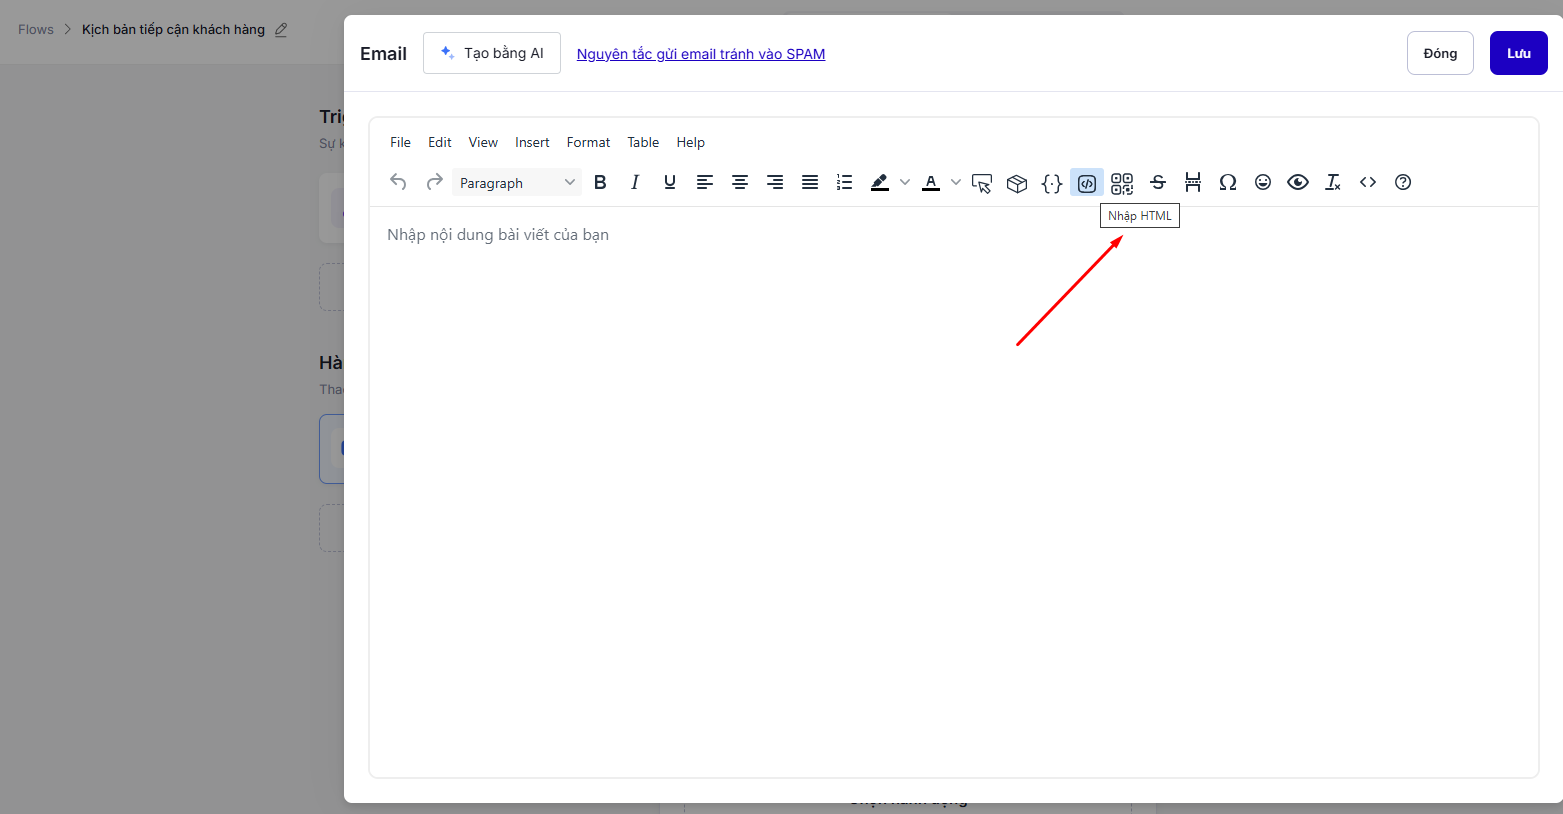Expand the text color dropdown arrow
The image size is (1563, 814).
[956, 182]
